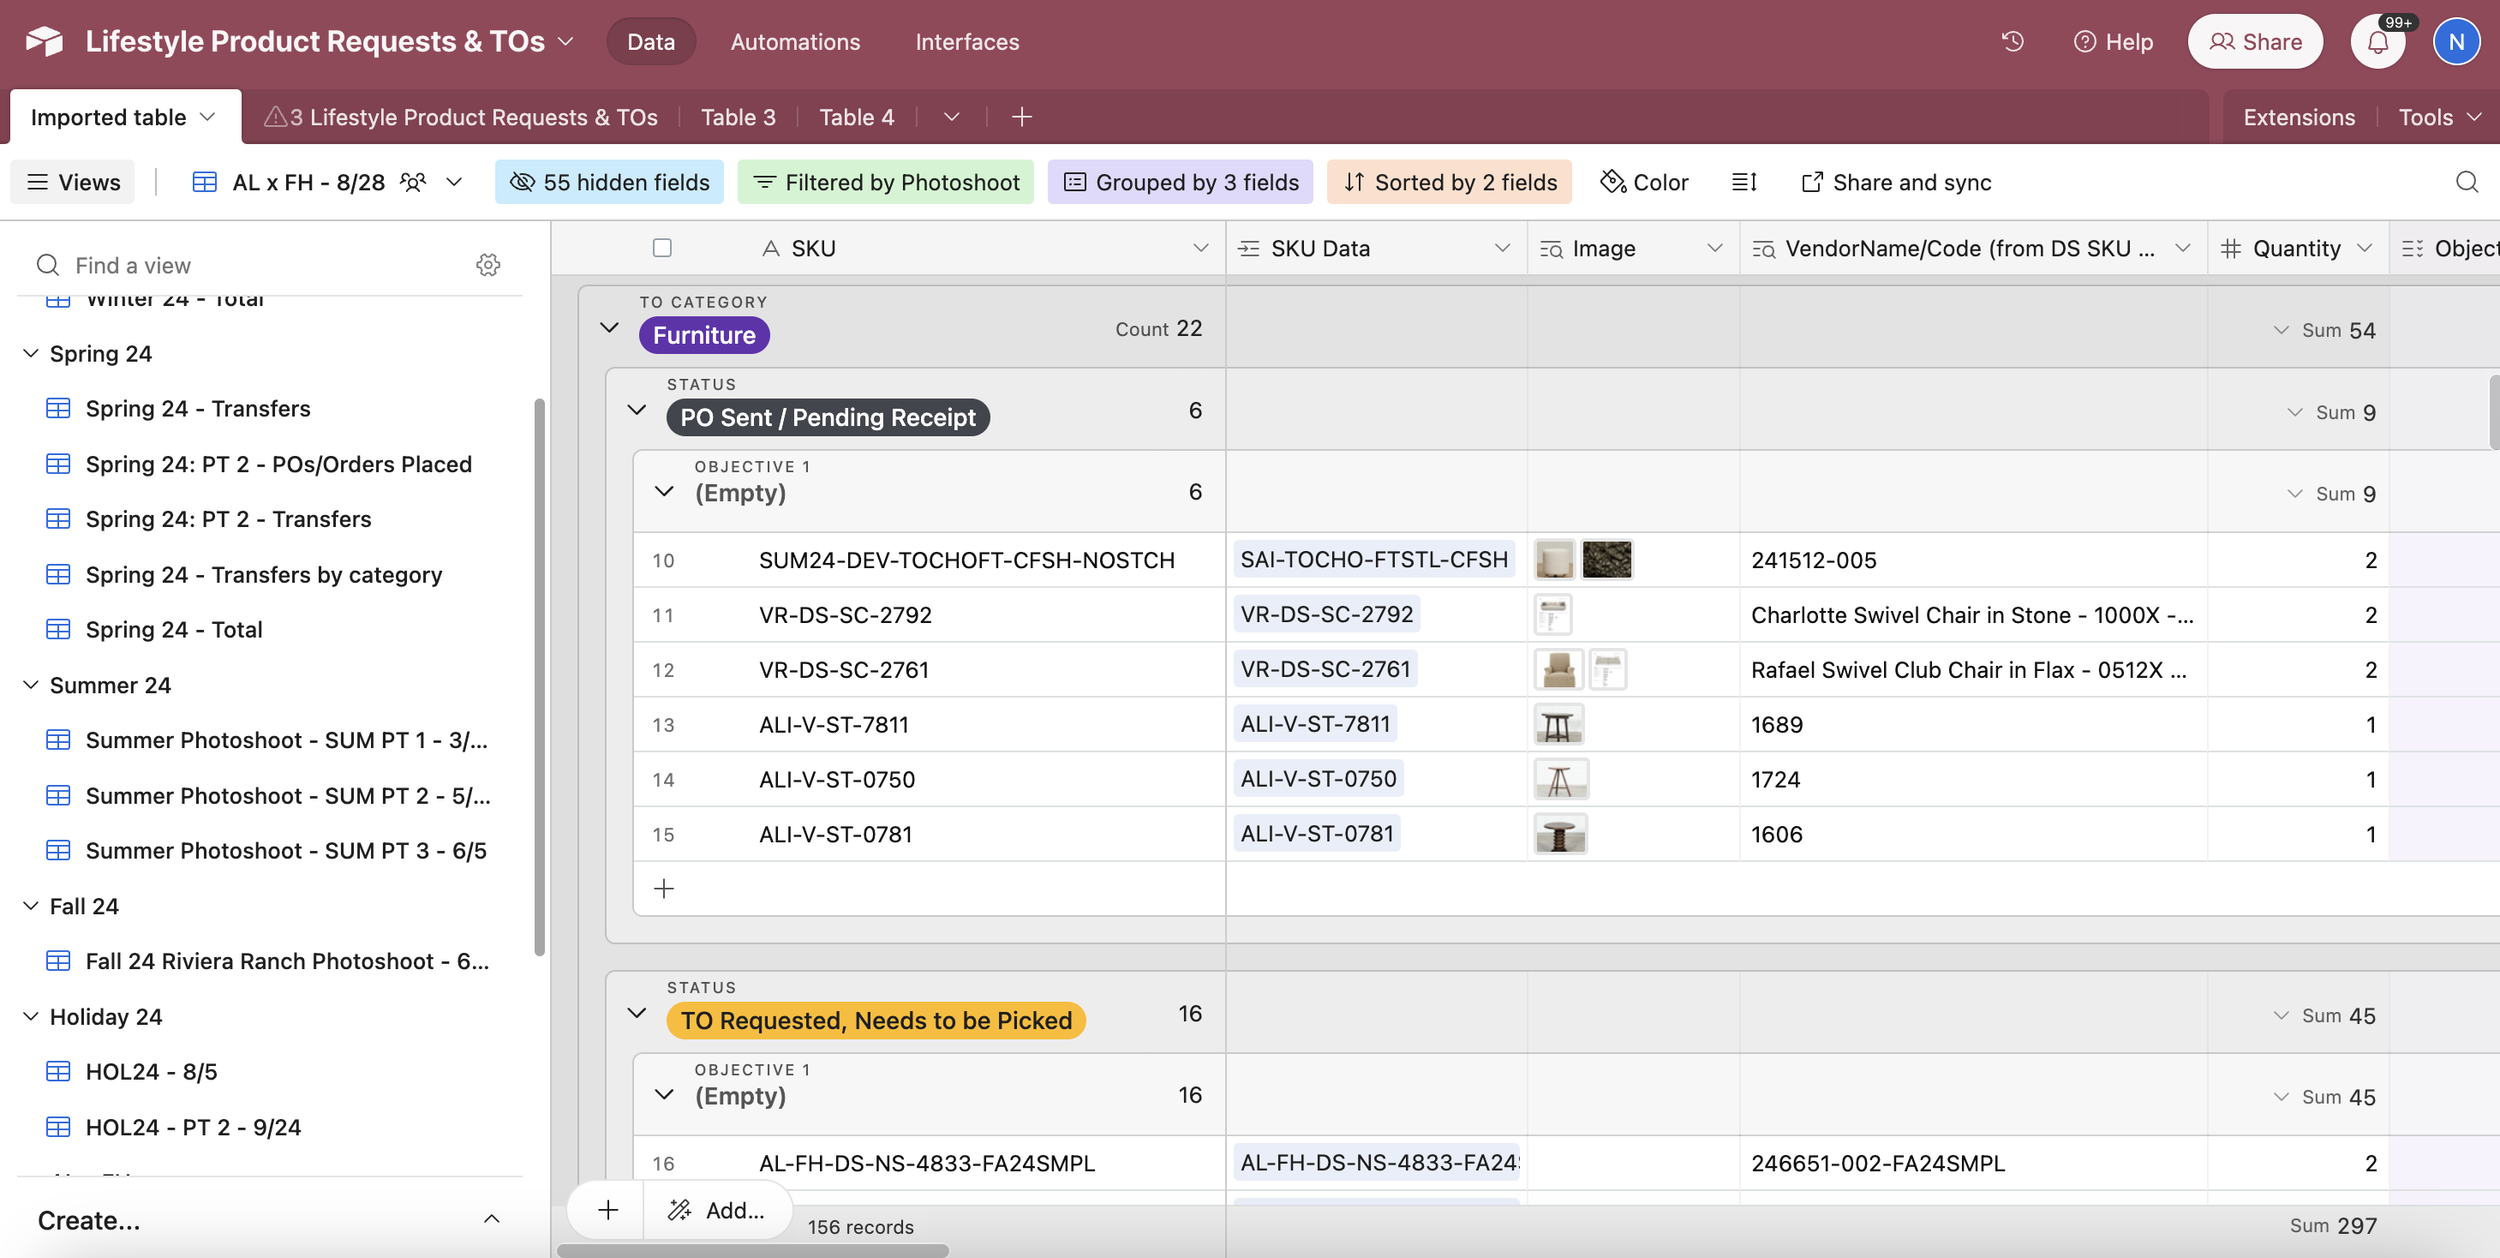2500x1258 pixels.
Task: Click the notifications bell icon
Action: point(2377,42)
